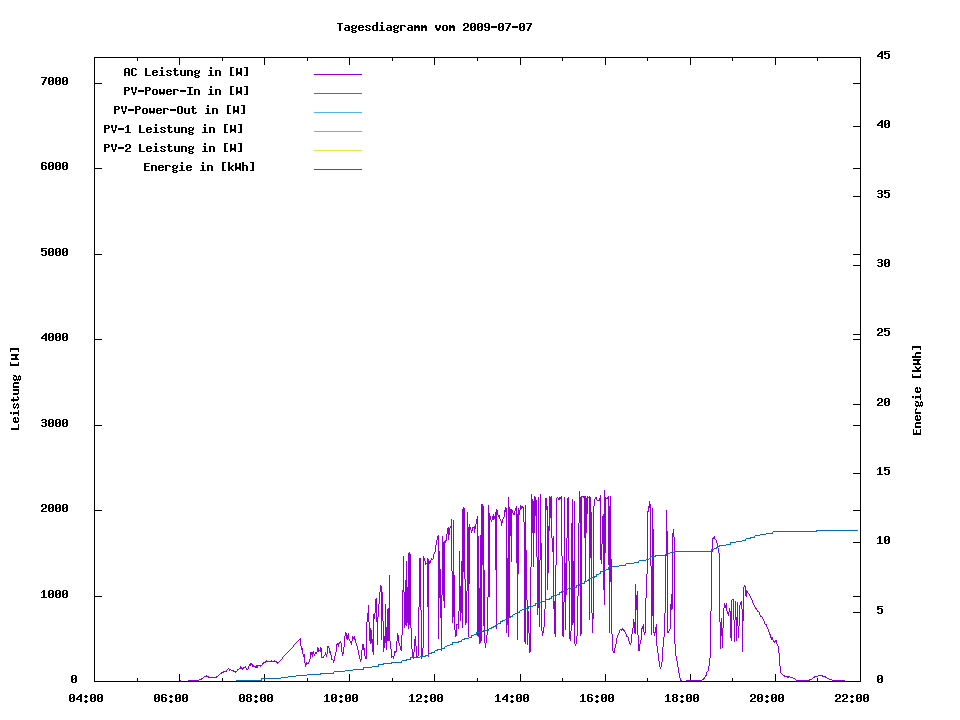Click the 2000 value on left axis

point(54,509)
